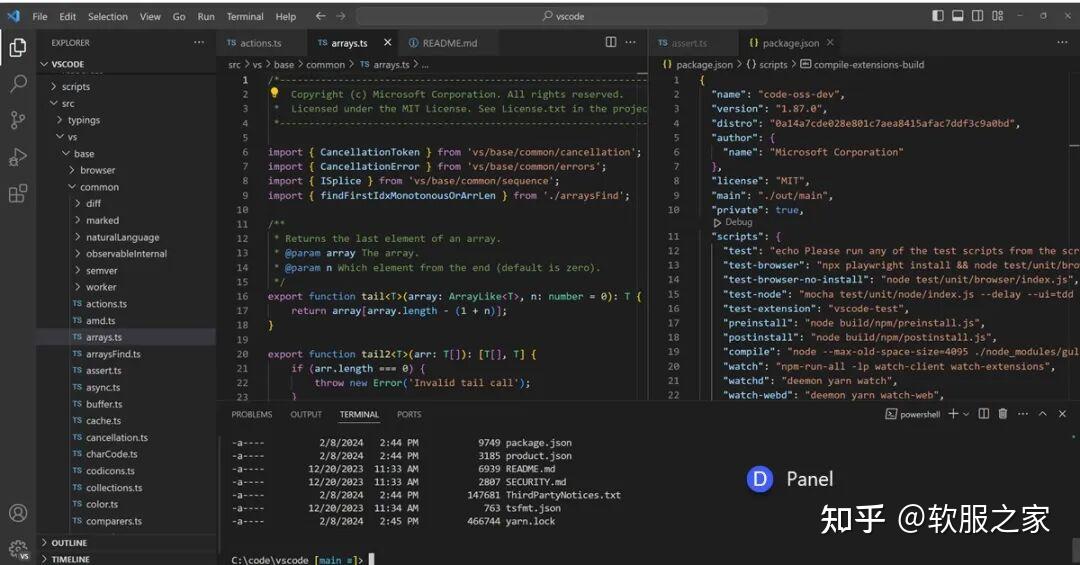Split the terminal panel

coord(984,413)
